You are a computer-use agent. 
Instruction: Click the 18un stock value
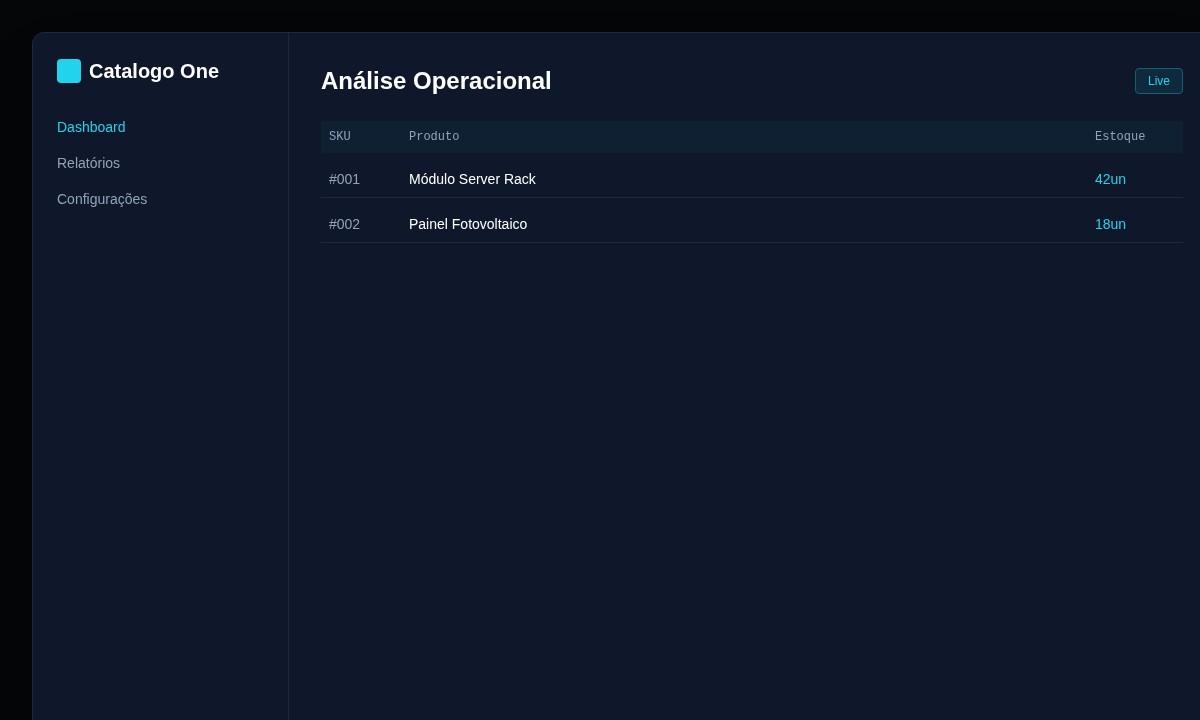pos(1110,224)
